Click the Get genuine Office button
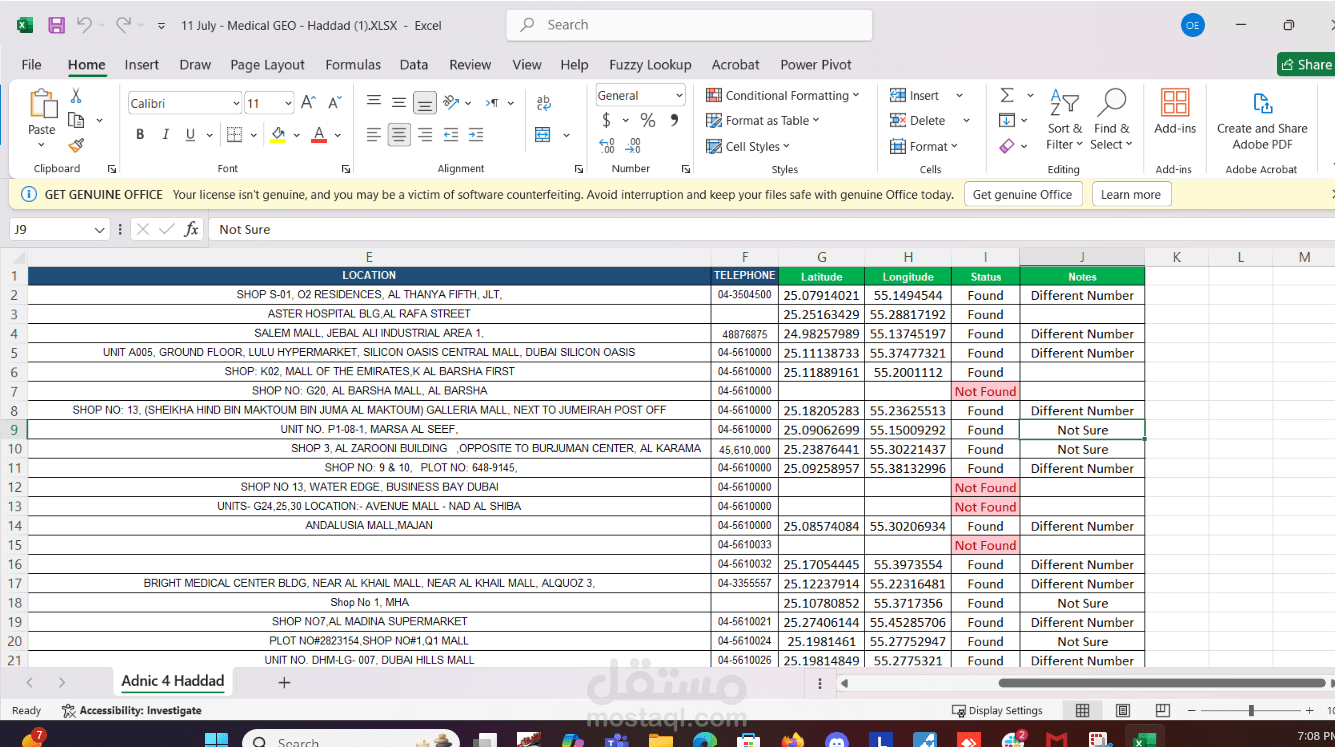Image resolution: width=1335 pixels, height=747 pixels. [x=1023, y=195]
